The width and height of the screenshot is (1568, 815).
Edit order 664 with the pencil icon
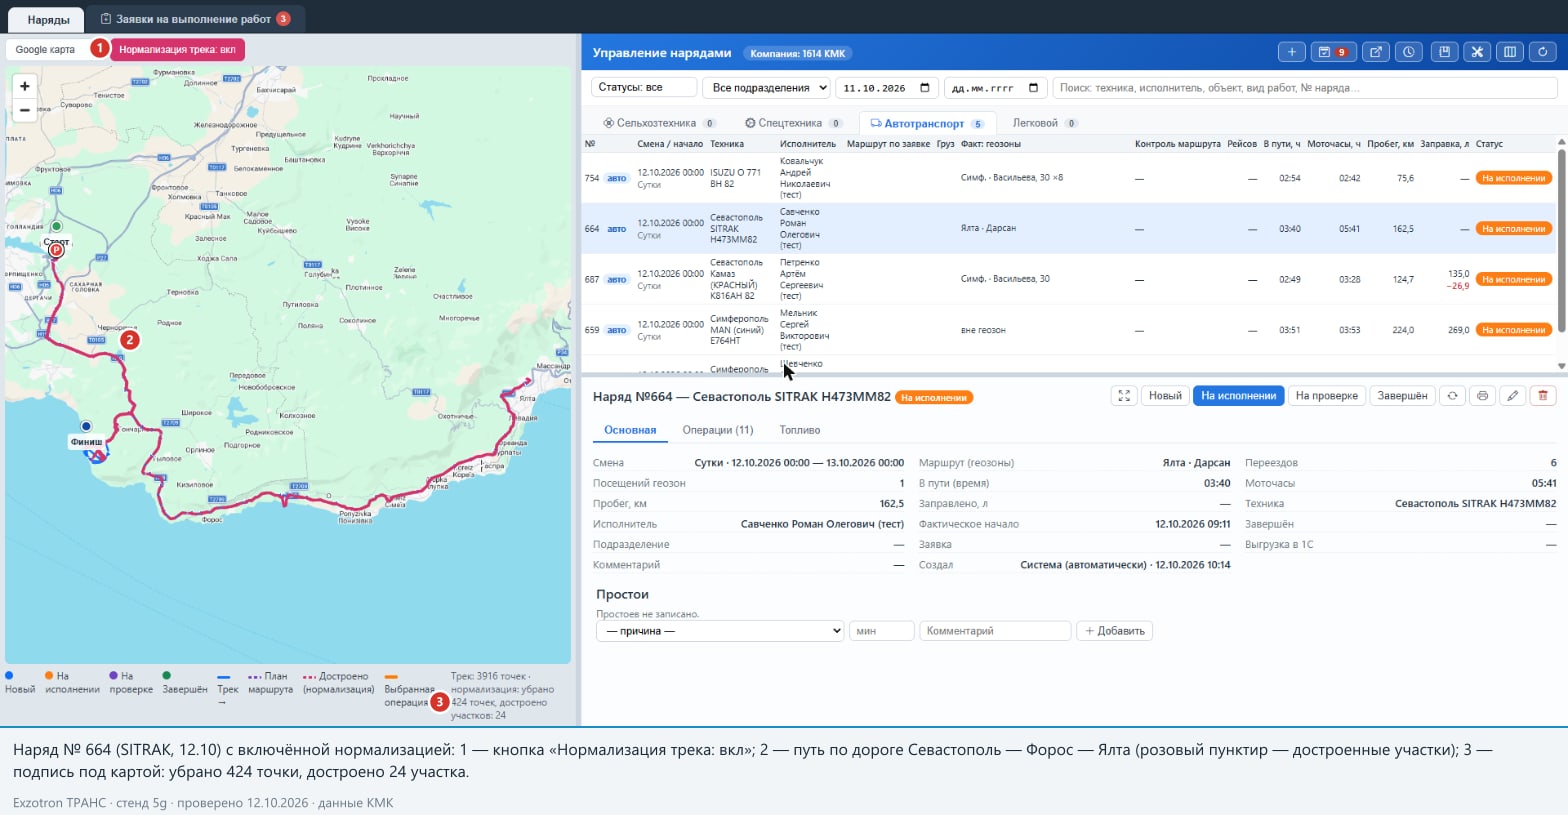pyautogui.click(x=1513, y=396)
